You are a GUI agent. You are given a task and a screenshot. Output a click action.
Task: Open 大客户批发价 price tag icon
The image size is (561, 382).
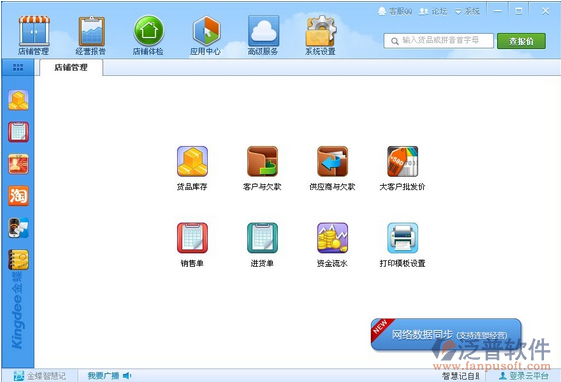click(x=403, y=161)
